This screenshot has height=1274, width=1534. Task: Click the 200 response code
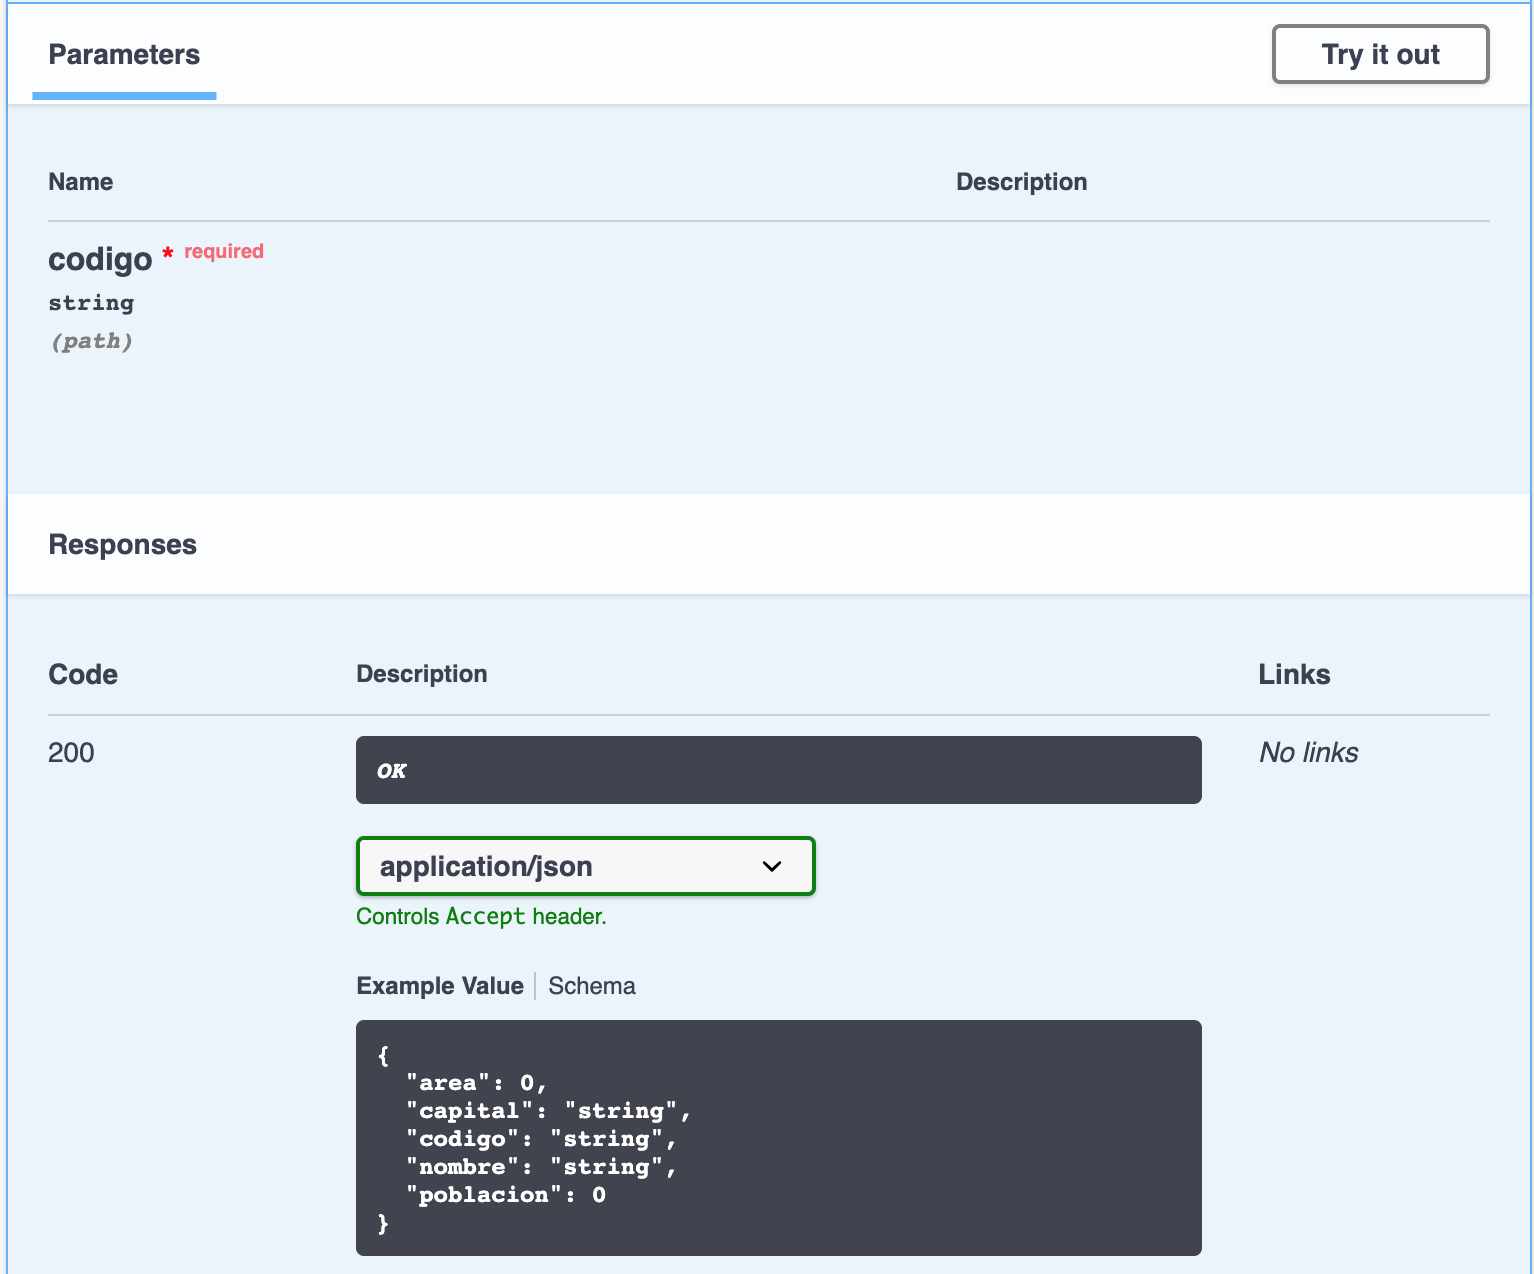point(71,753)
